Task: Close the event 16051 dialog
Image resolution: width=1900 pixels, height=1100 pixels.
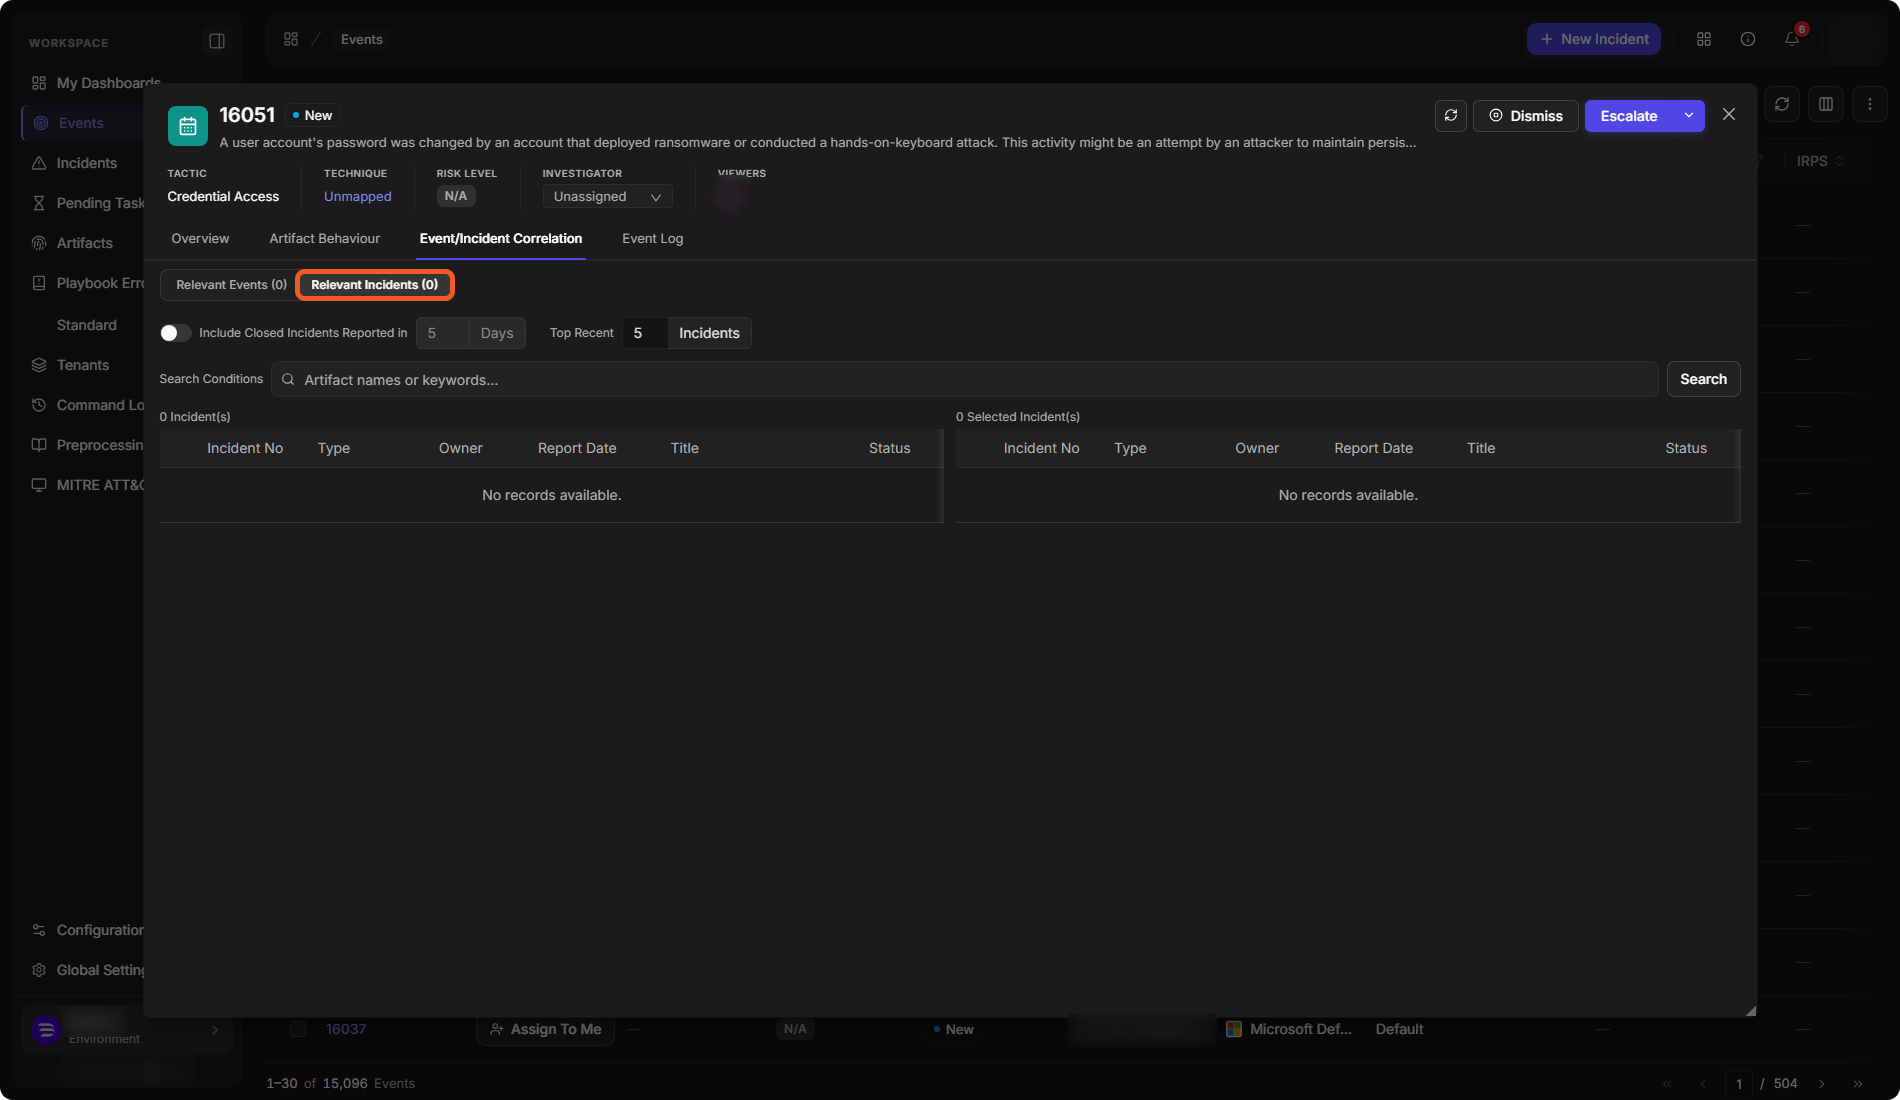Action: tap(1729, 115)
